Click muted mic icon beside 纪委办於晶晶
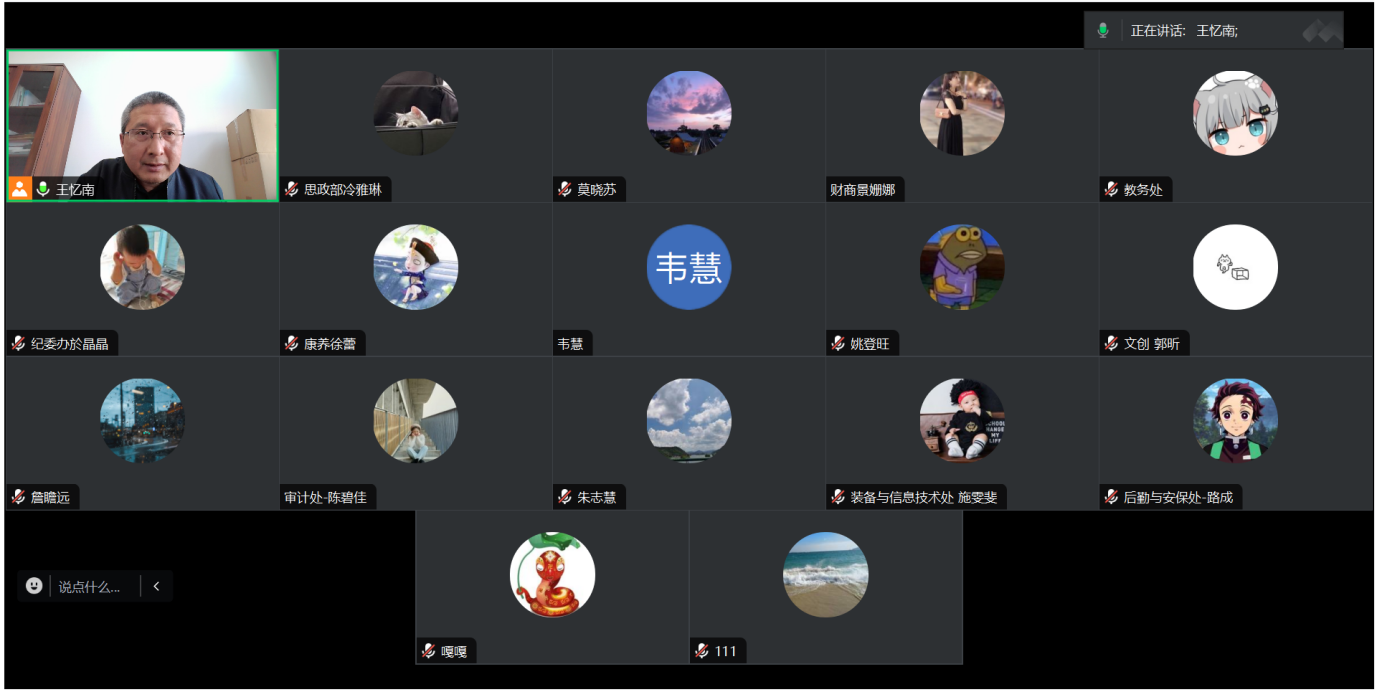 pos(18,343)
